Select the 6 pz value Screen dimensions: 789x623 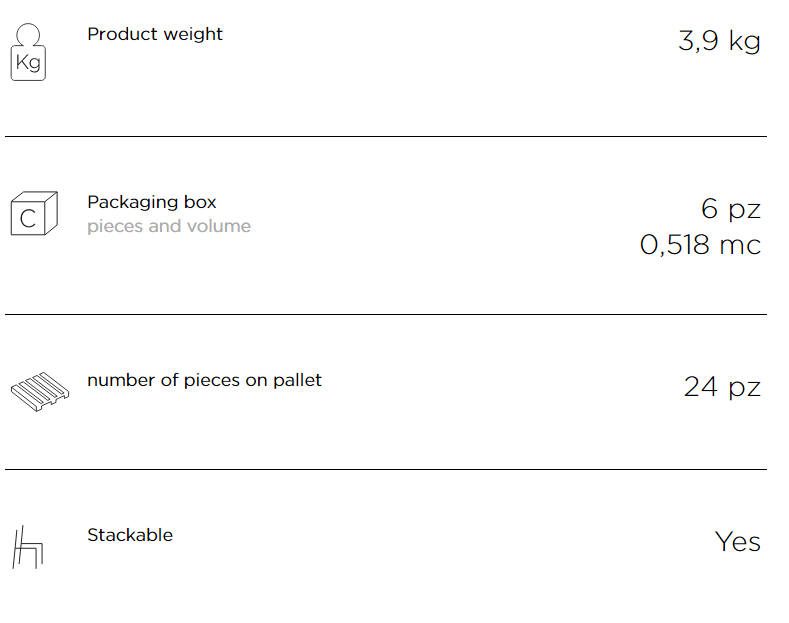tap(731, 209)
